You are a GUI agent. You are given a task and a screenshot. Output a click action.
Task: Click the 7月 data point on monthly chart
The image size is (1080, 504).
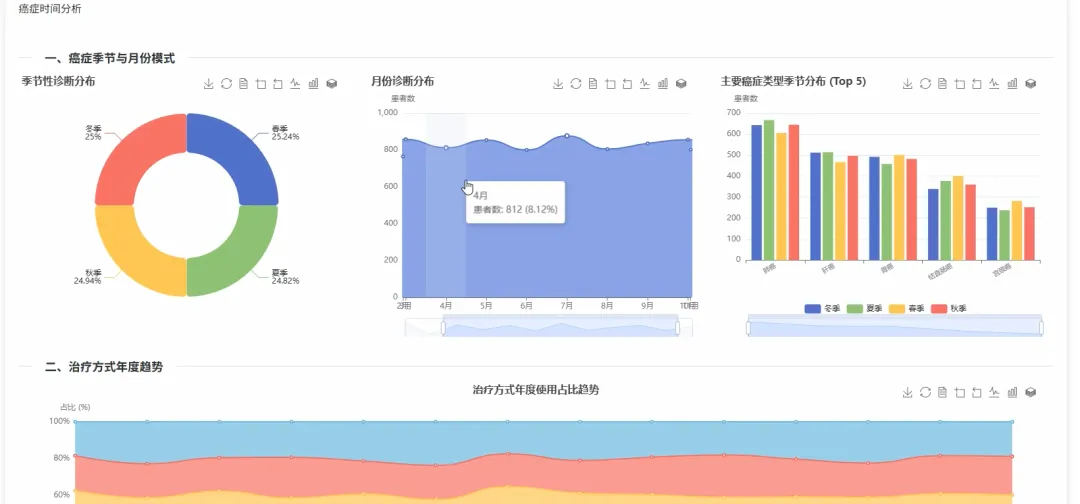pyautogui.click(x=567, y=136)
